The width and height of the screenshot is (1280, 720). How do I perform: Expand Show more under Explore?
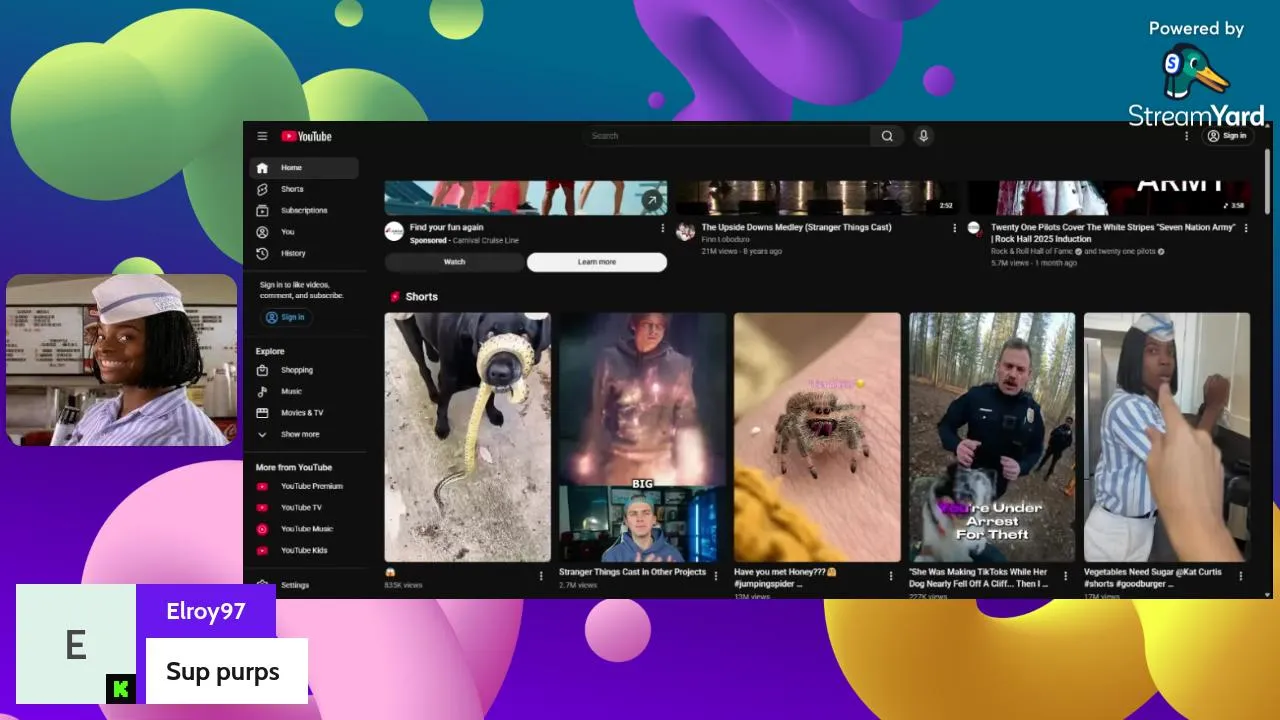pos(304,434)
